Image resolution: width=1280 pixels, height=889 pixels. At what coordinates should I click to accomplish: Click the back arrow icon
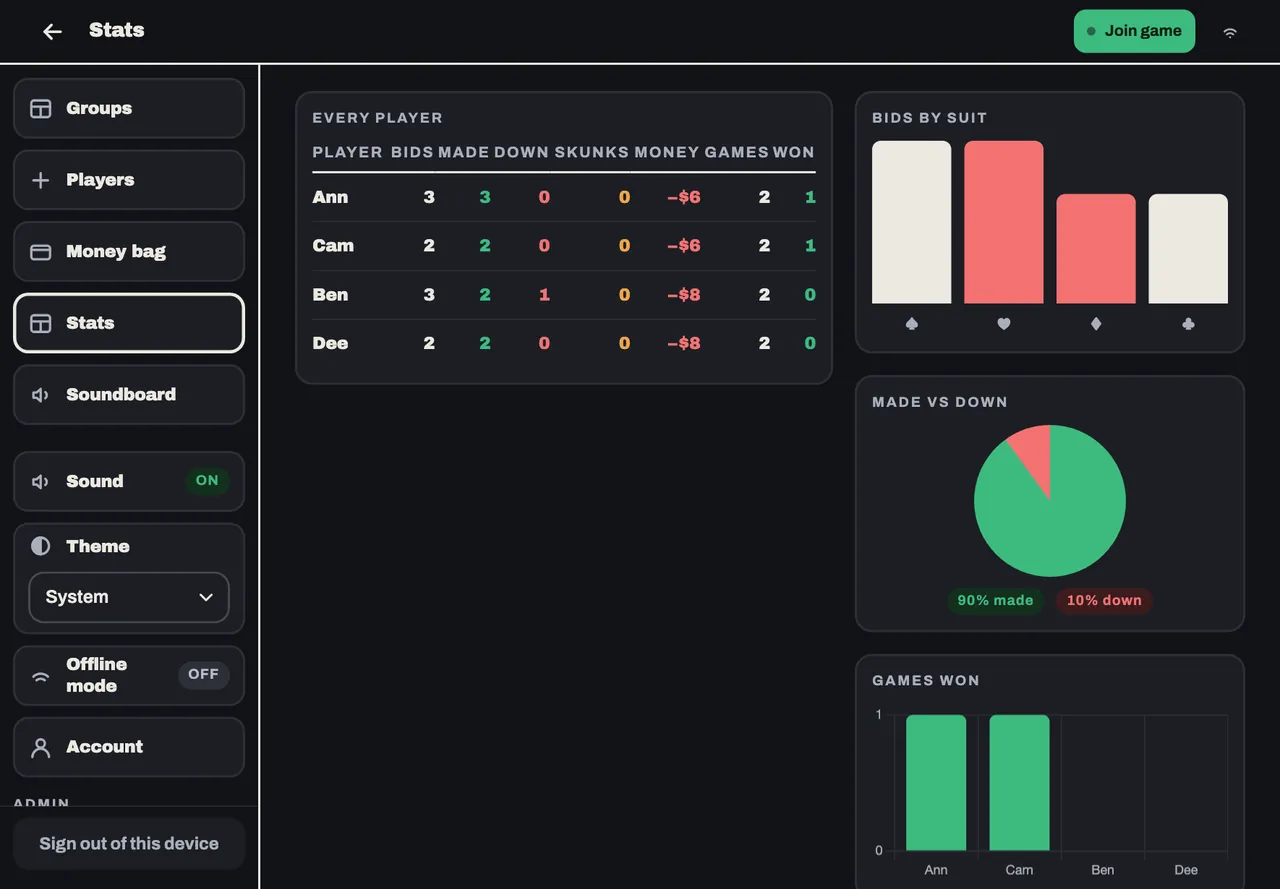pyautogui.click(x=52, y=32)
